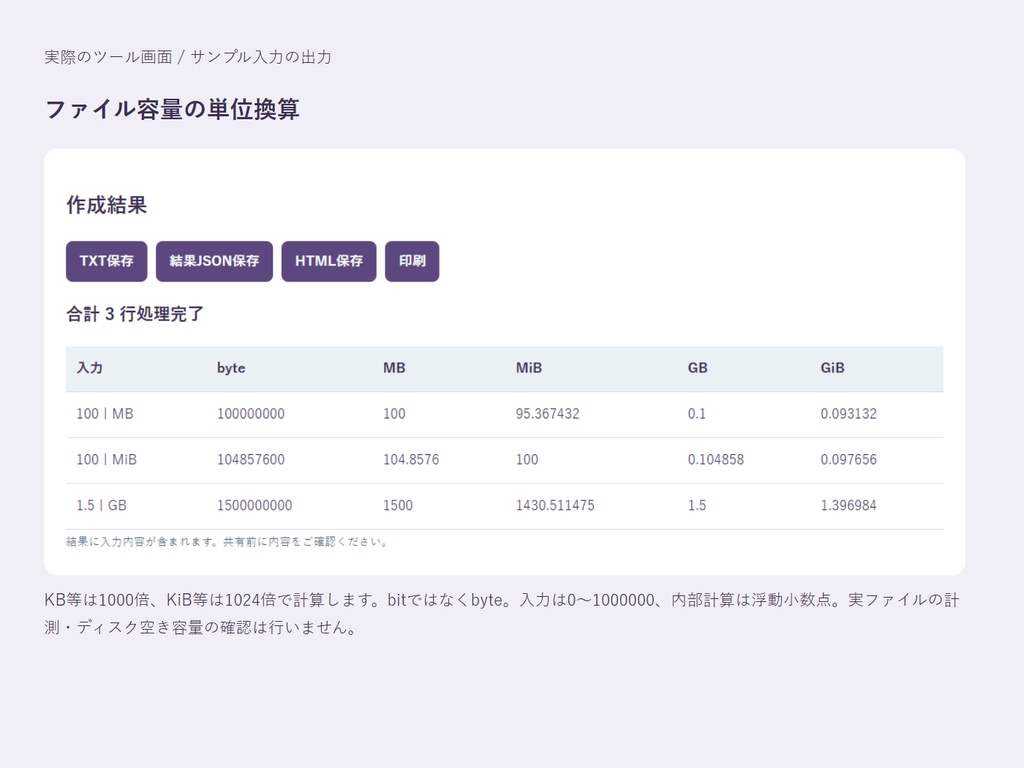Screen dimensions: 1024x768
Task: Select the byte value 100000000
Action: (251, 413)
